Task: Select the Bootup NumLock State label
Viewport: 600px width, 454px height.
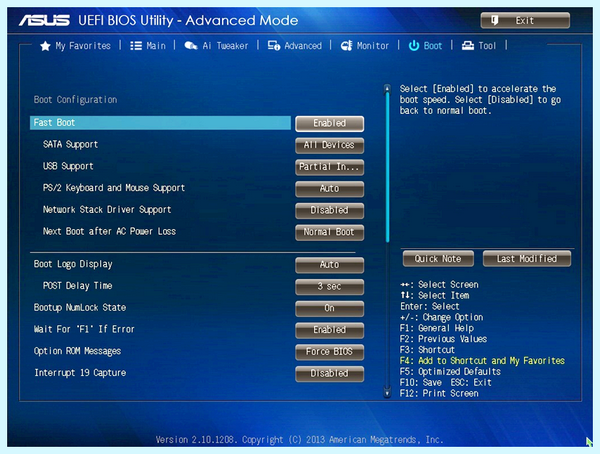Action: pos(80,308)
